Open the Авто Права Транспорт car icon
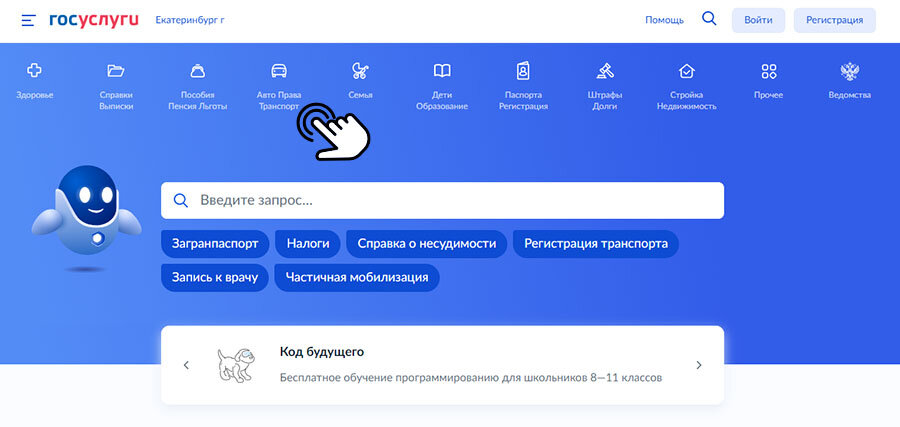The height and width of the screenshot is (427, 900). 279,71
